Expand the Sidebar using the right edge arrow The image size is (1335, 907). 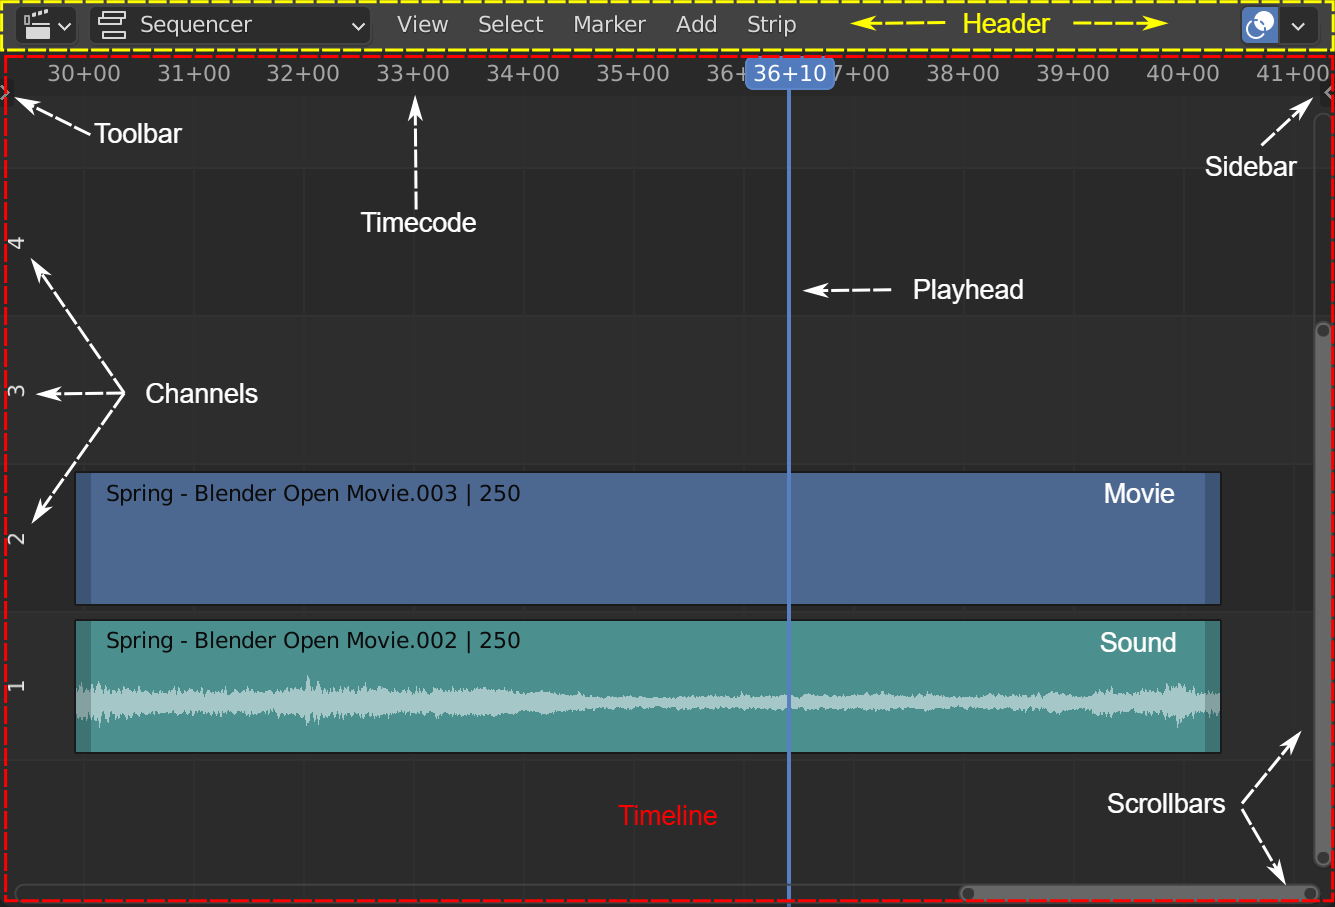[x=1327, y=93]
